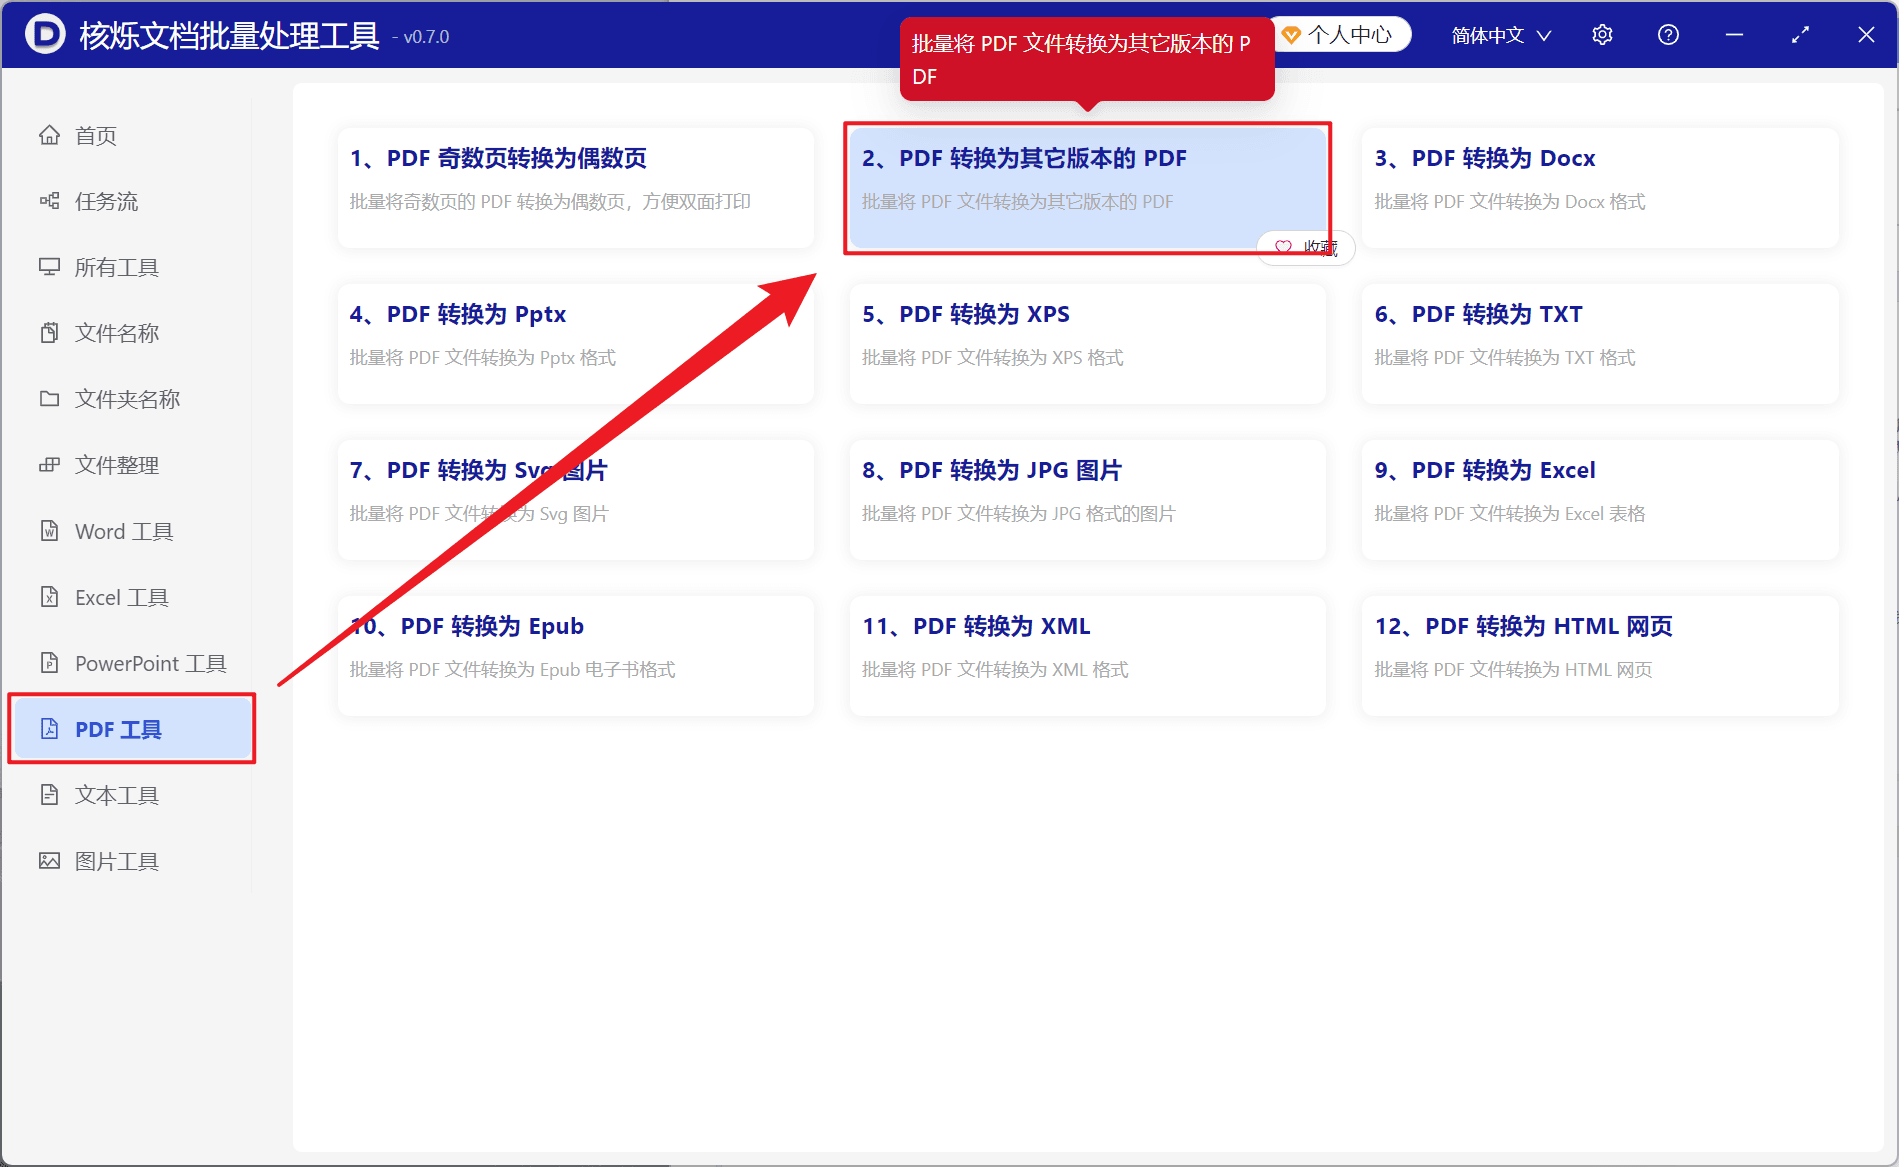Open the settings gear icon
This screenshot has height=1167, width=1899.
(1602, 35)
